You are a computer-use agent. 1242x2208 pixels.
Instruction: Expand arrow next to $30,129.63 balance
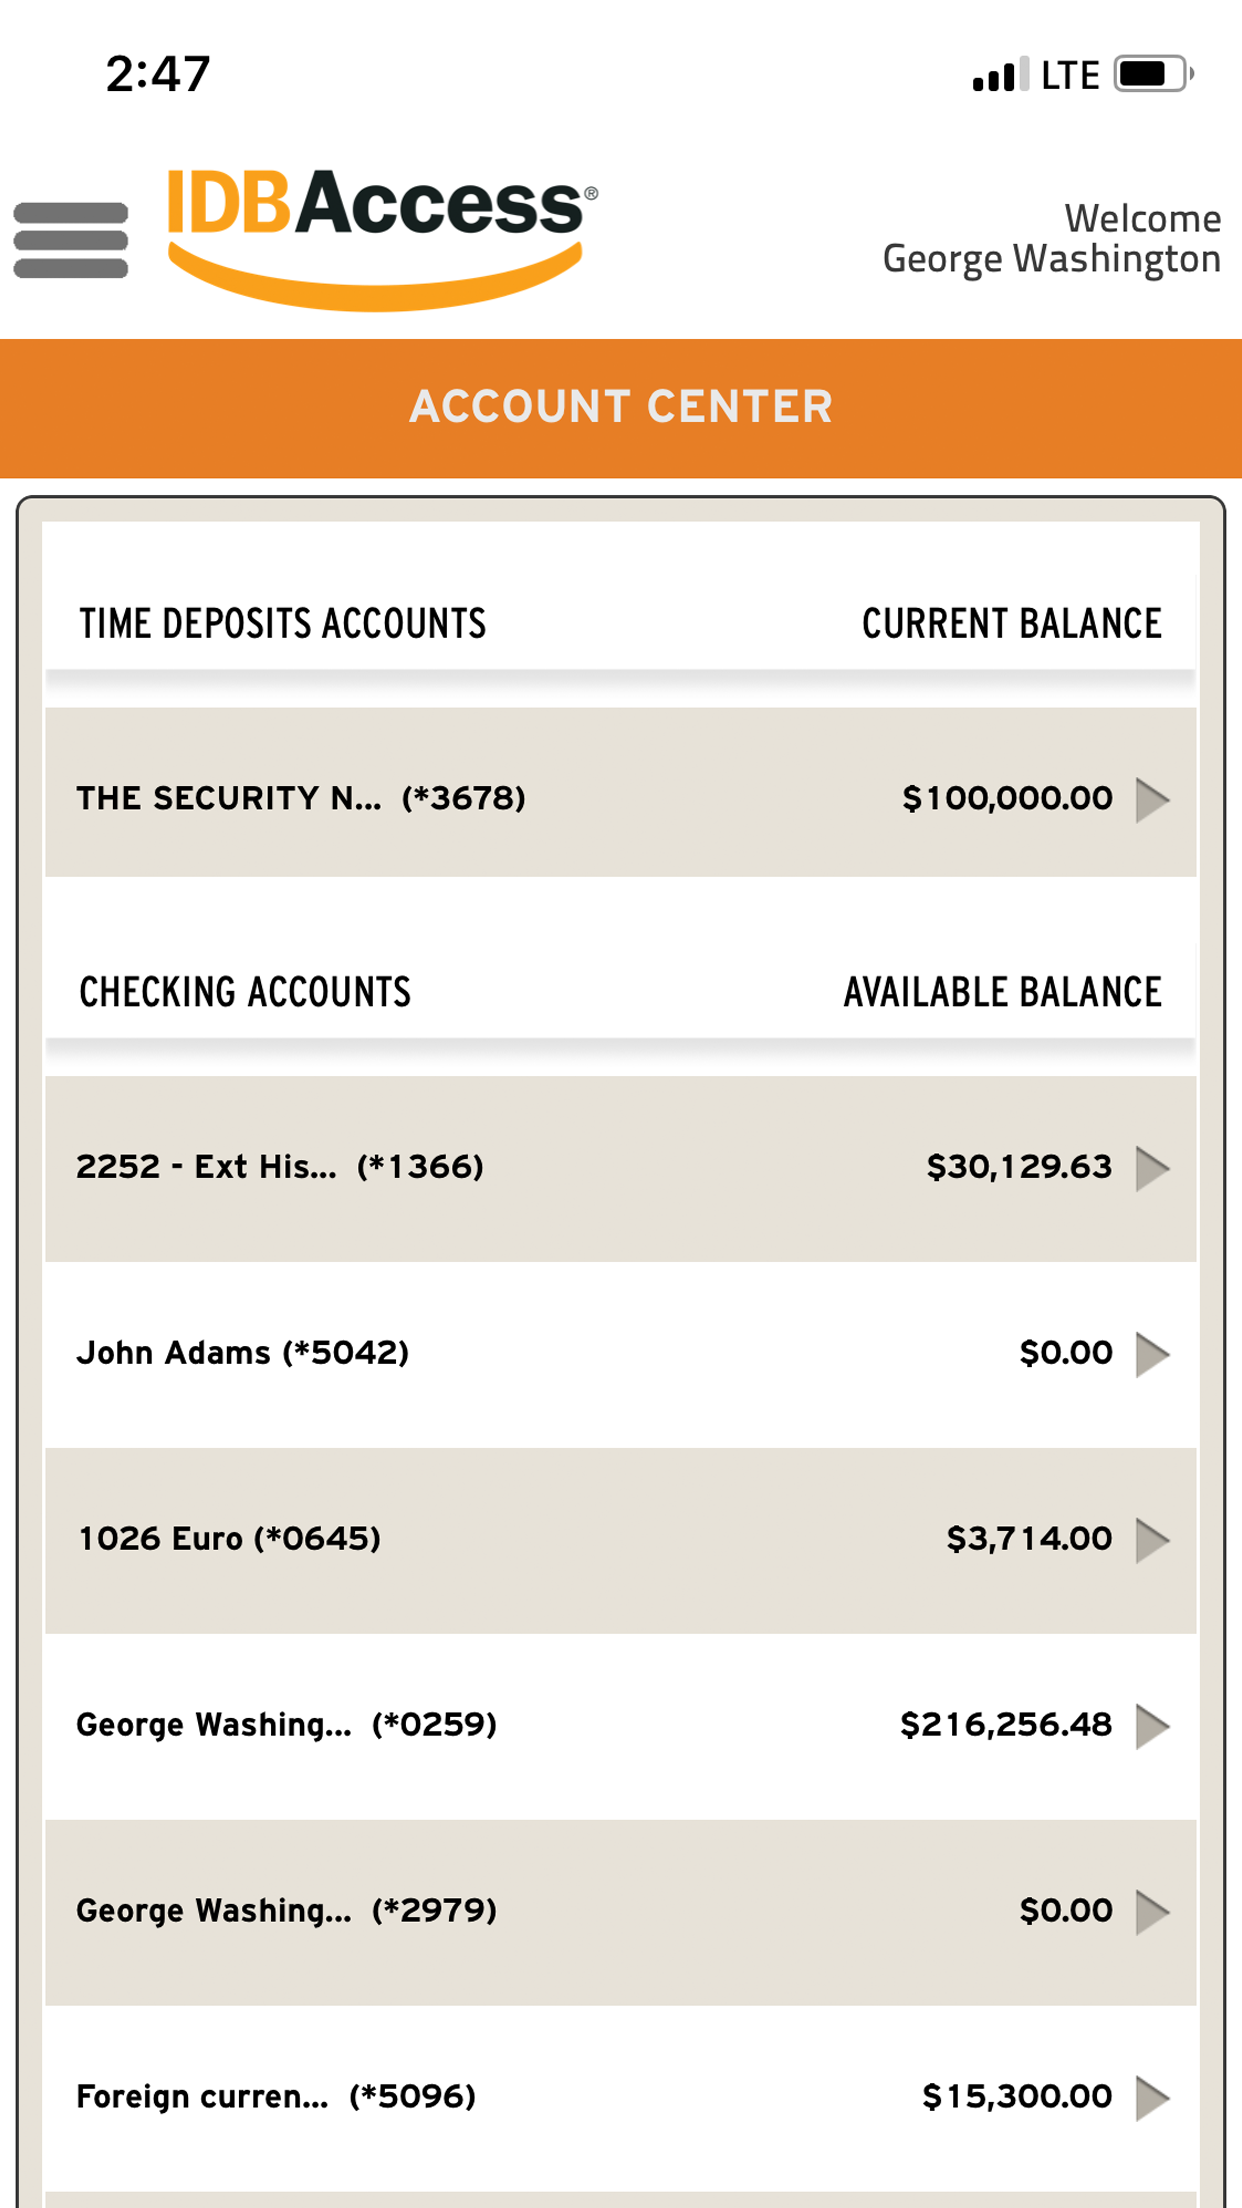click(1153, 1168)
